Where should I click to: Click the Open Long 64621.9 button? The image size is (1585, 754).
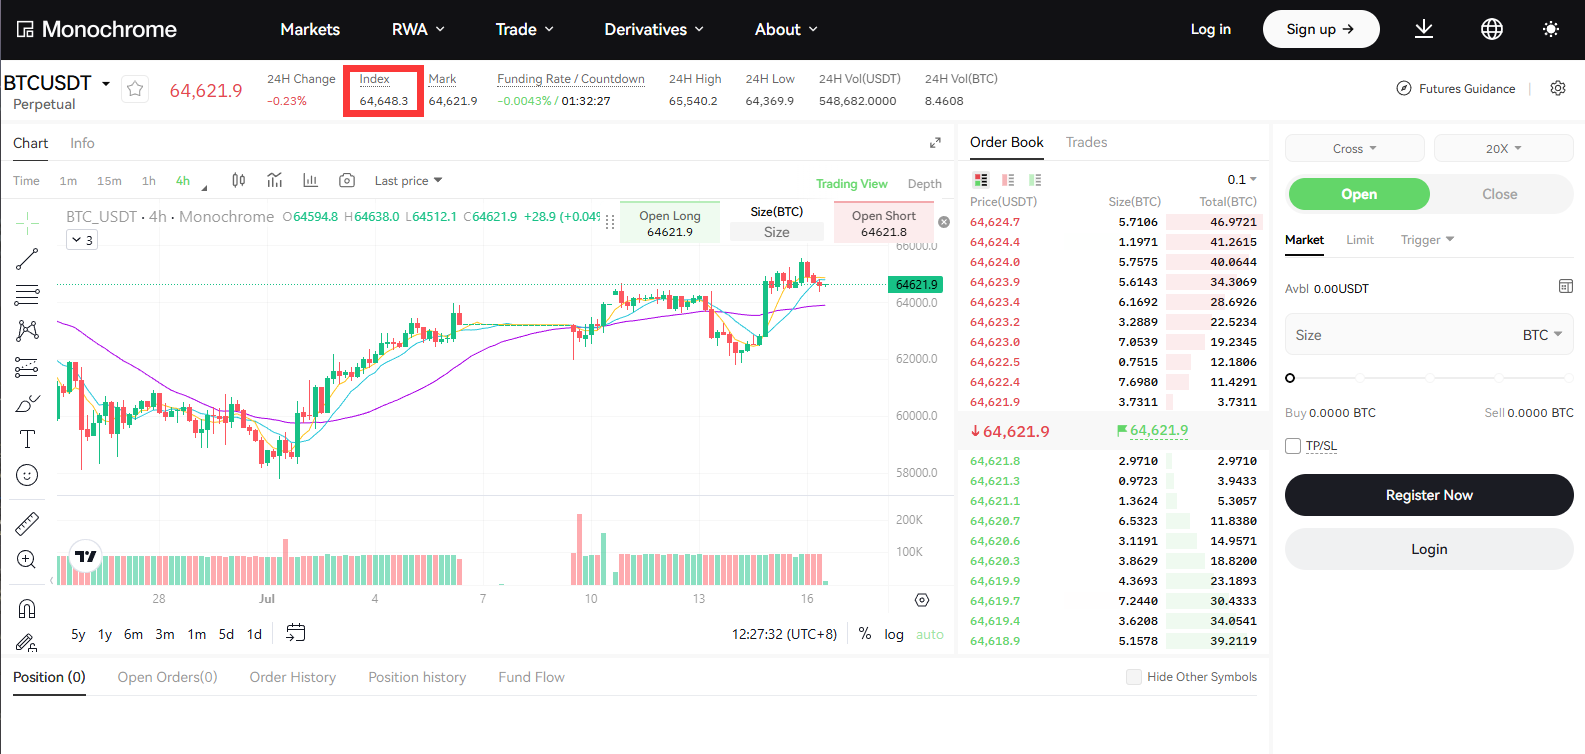[x=670, y=223]
